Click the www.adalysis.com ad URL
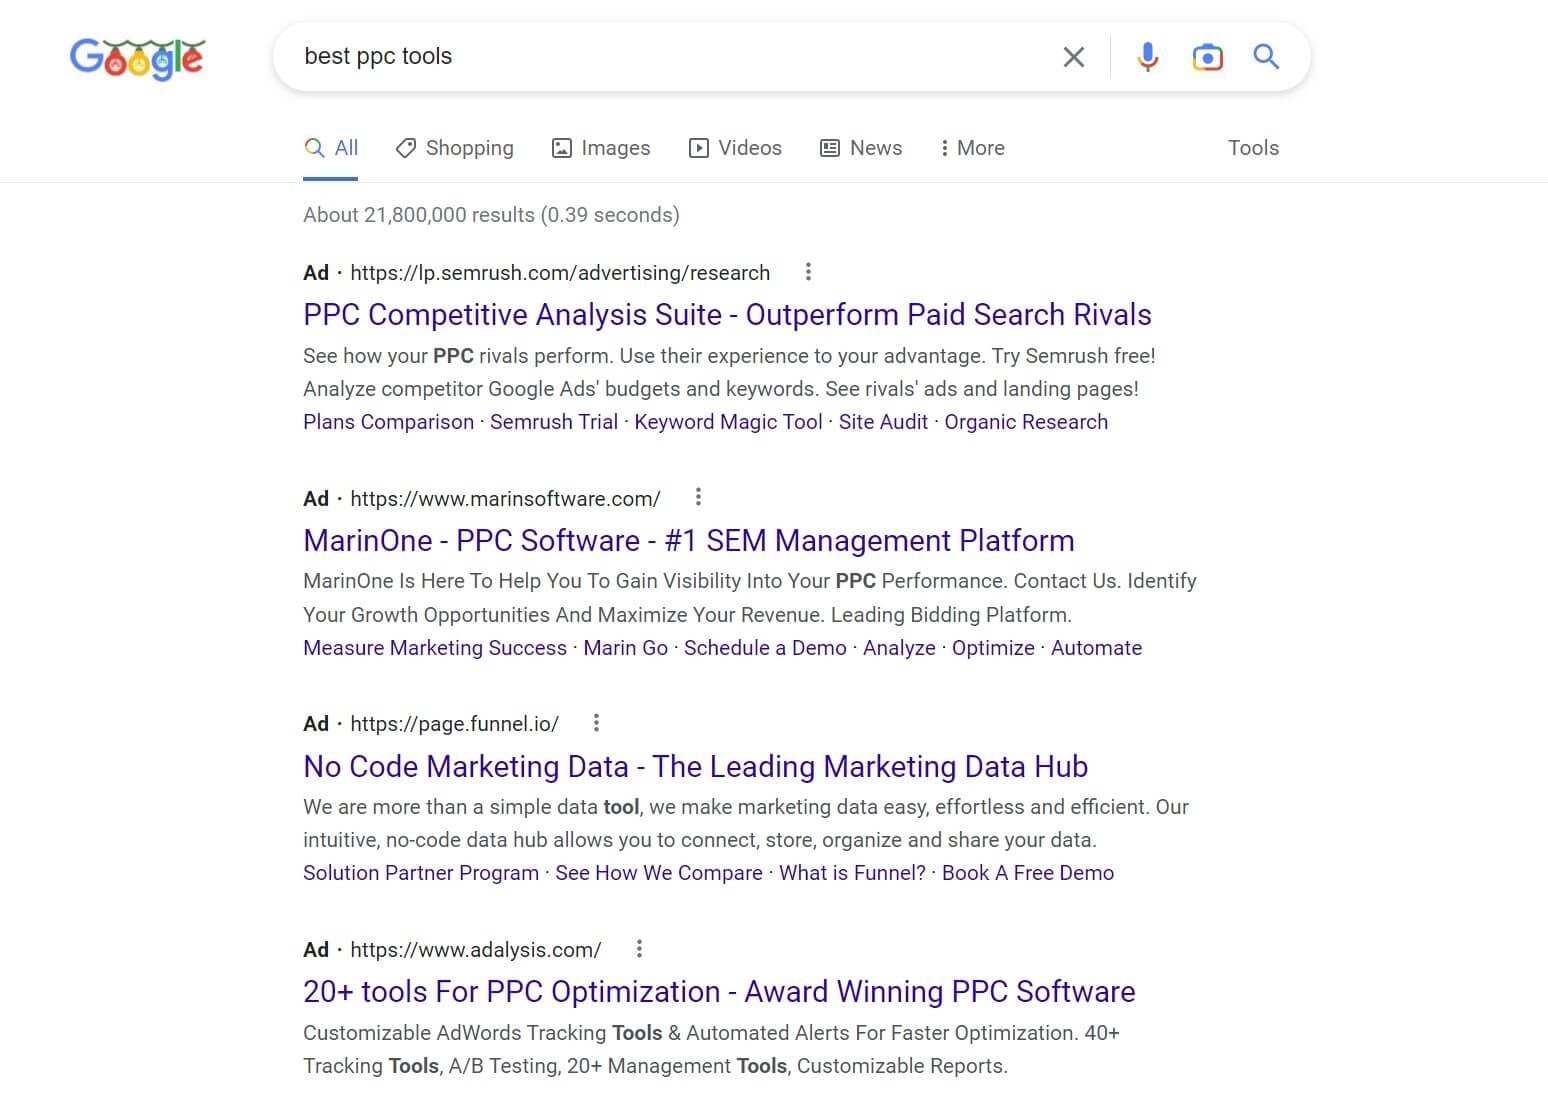 click(476, 950)
